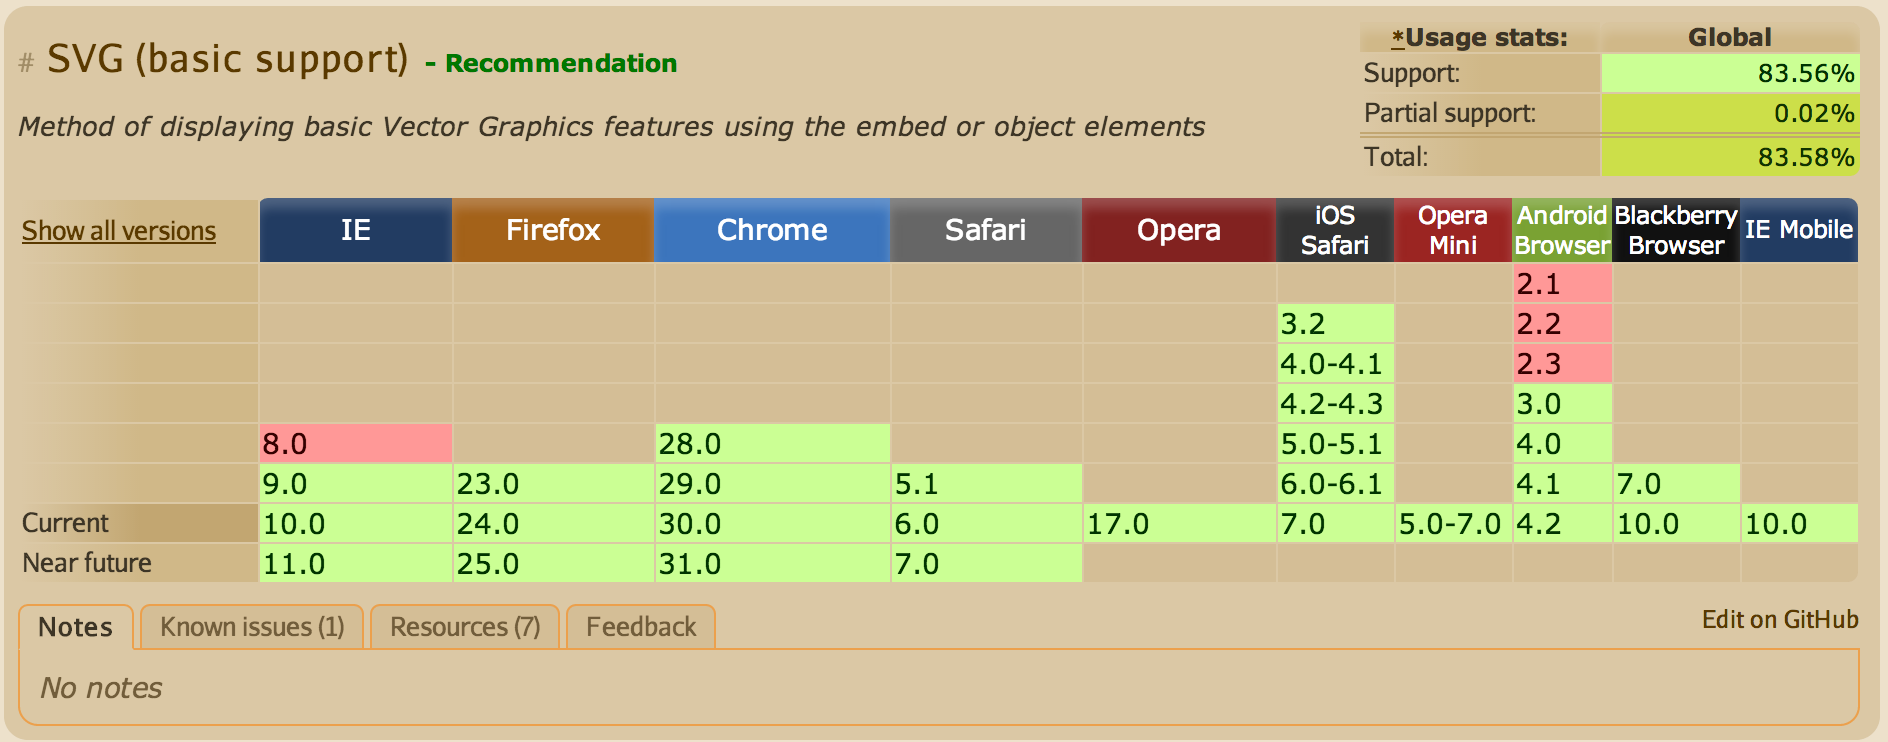Viewport: 1888px width, 742px height.
Task: Click the # permalink before SVG title
Action: 26,64
